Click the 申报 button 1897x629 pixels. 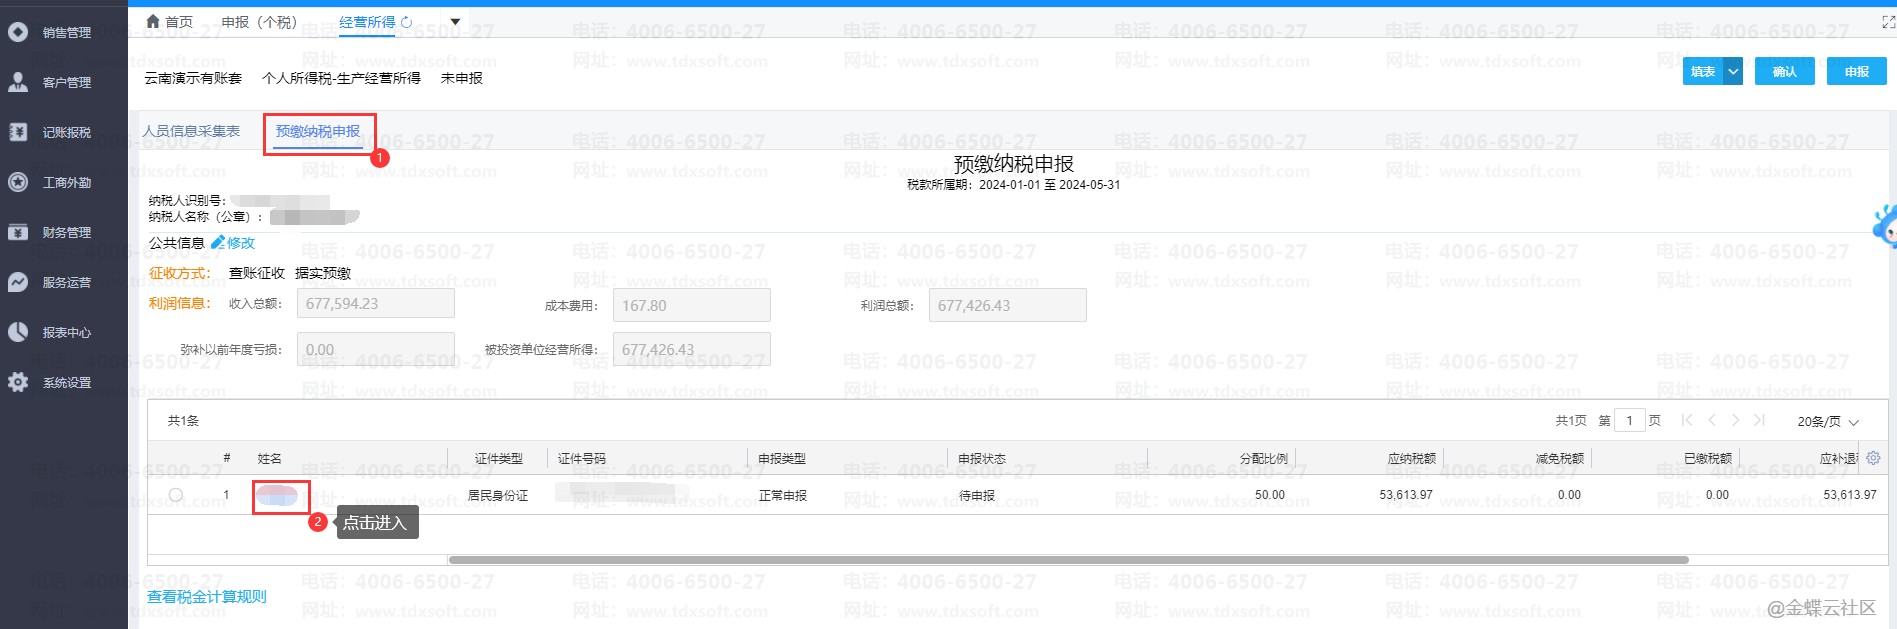coord(1856,71)
